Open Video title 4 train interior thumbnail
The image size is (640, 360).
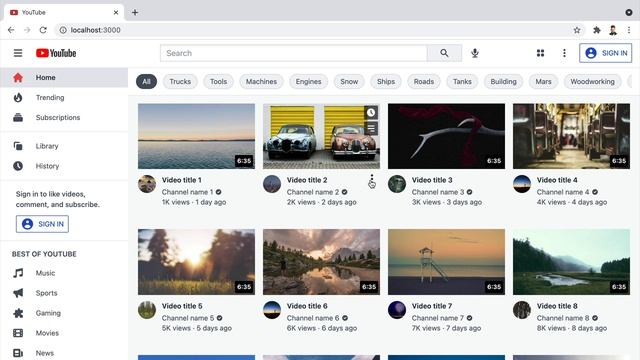pyautogui.click(x=571, y=136)
